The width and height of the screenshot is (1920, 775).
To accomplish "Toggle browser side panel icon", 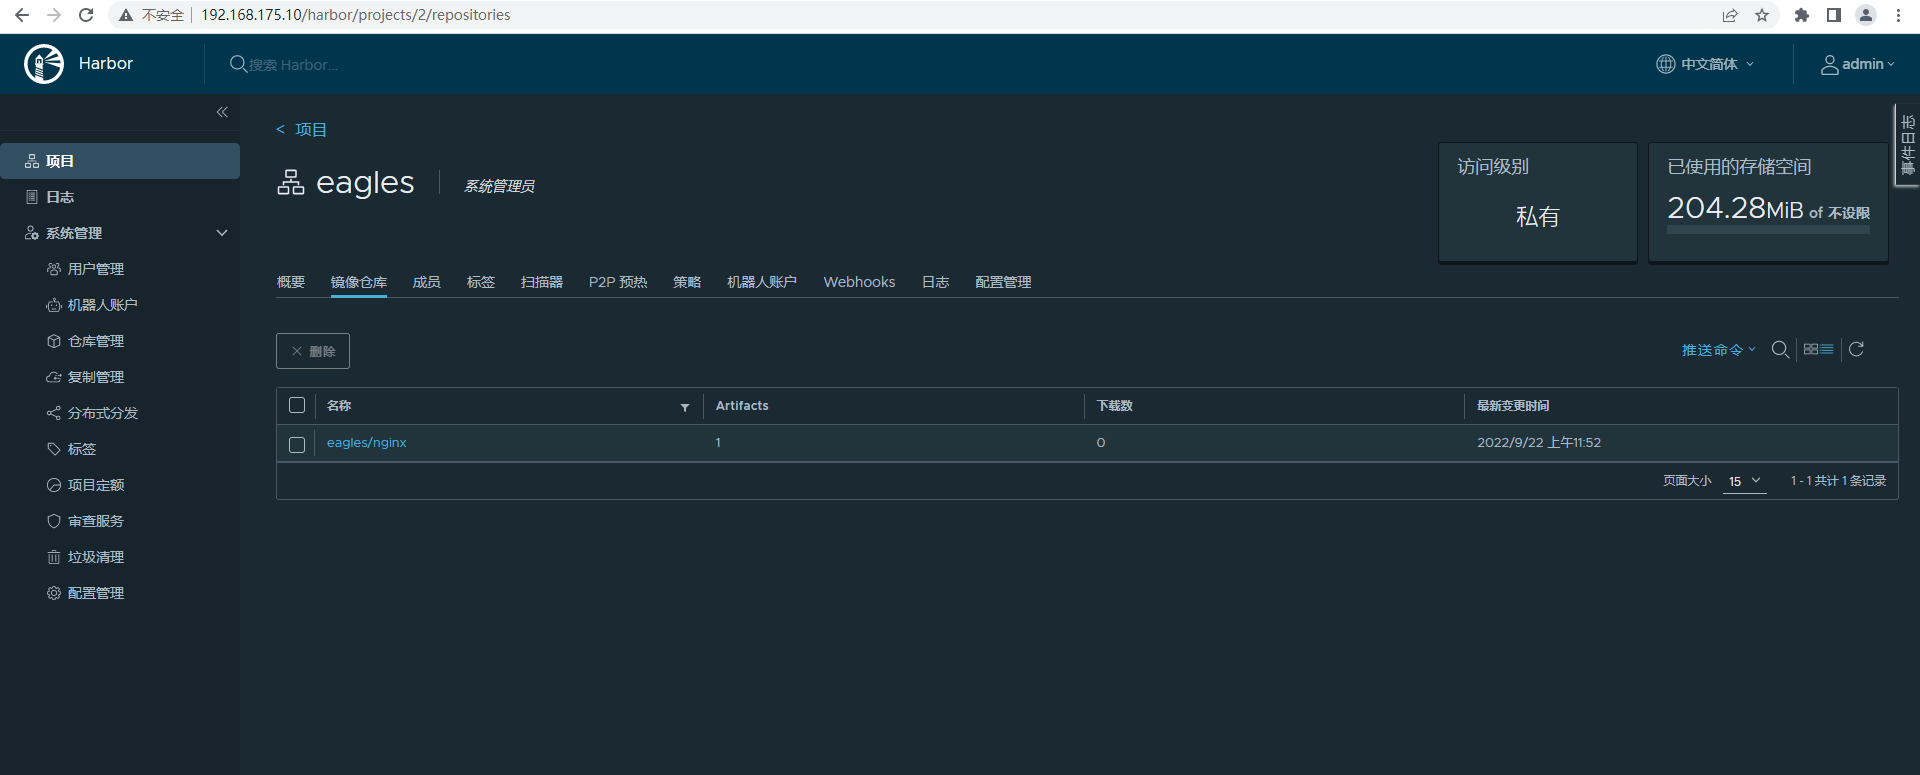I will click(x=1834, y=15).
